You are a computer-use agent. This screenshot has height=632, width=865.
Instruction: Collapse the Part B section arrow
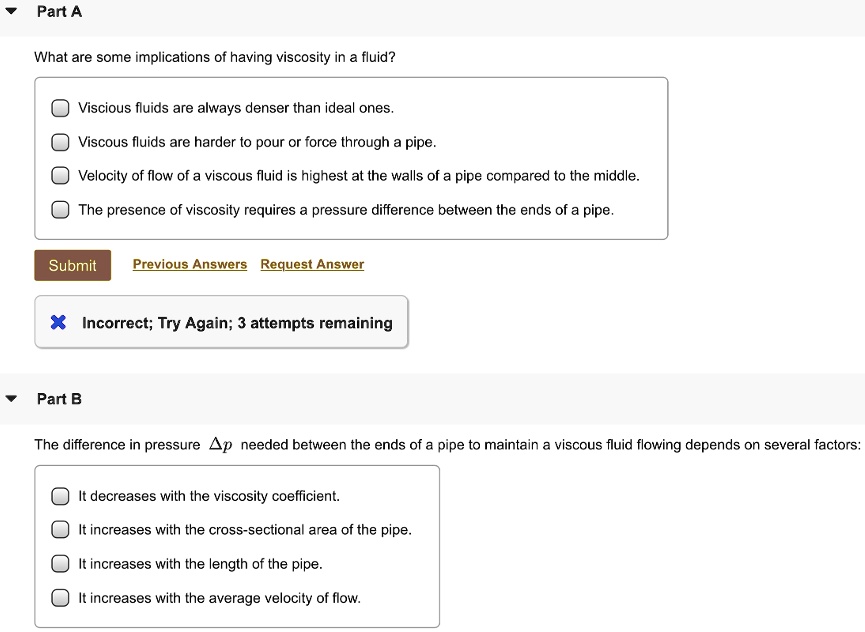click(x=11, y=398)
